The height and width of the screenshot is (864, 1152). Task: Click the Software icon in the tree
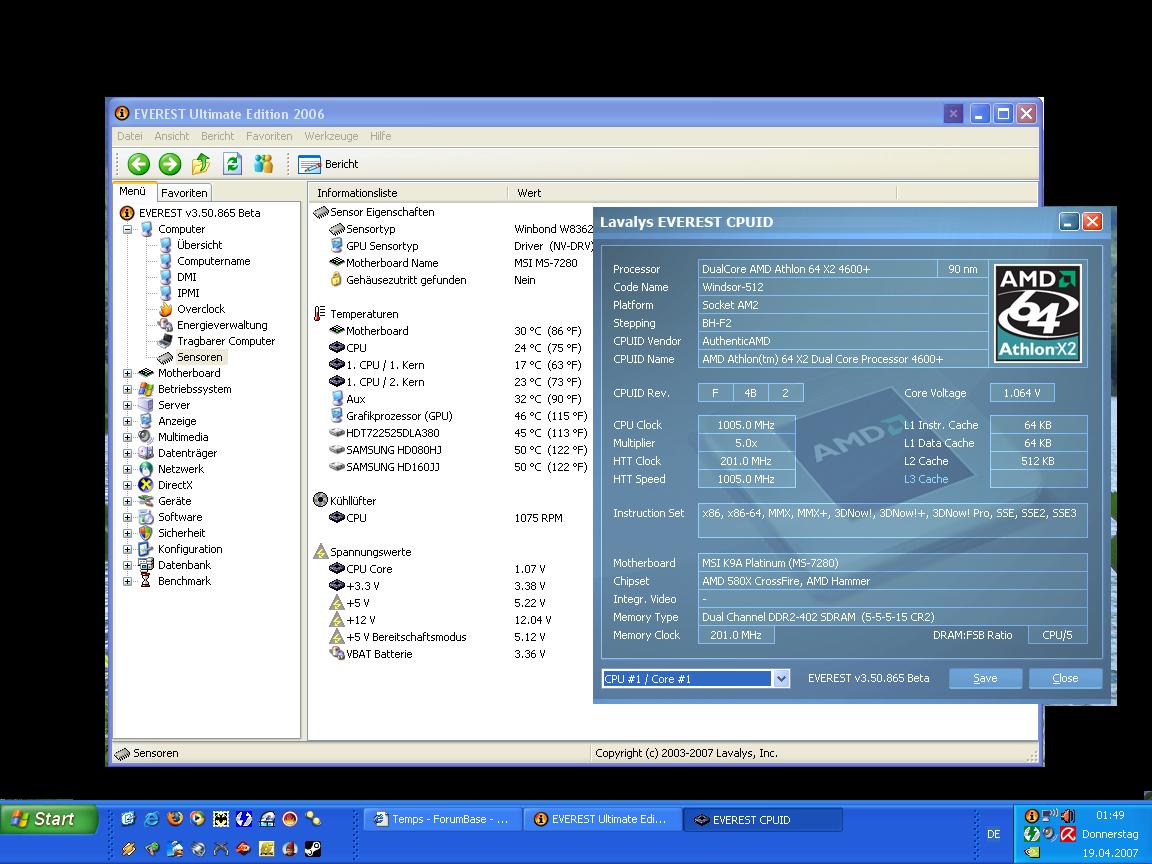(146, 517)
